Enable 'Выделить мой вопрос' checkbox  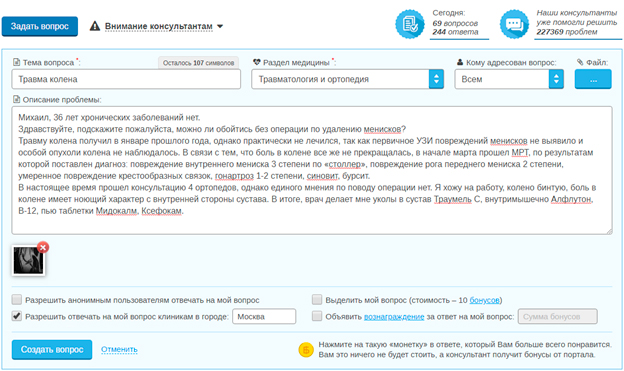(317, 299)
